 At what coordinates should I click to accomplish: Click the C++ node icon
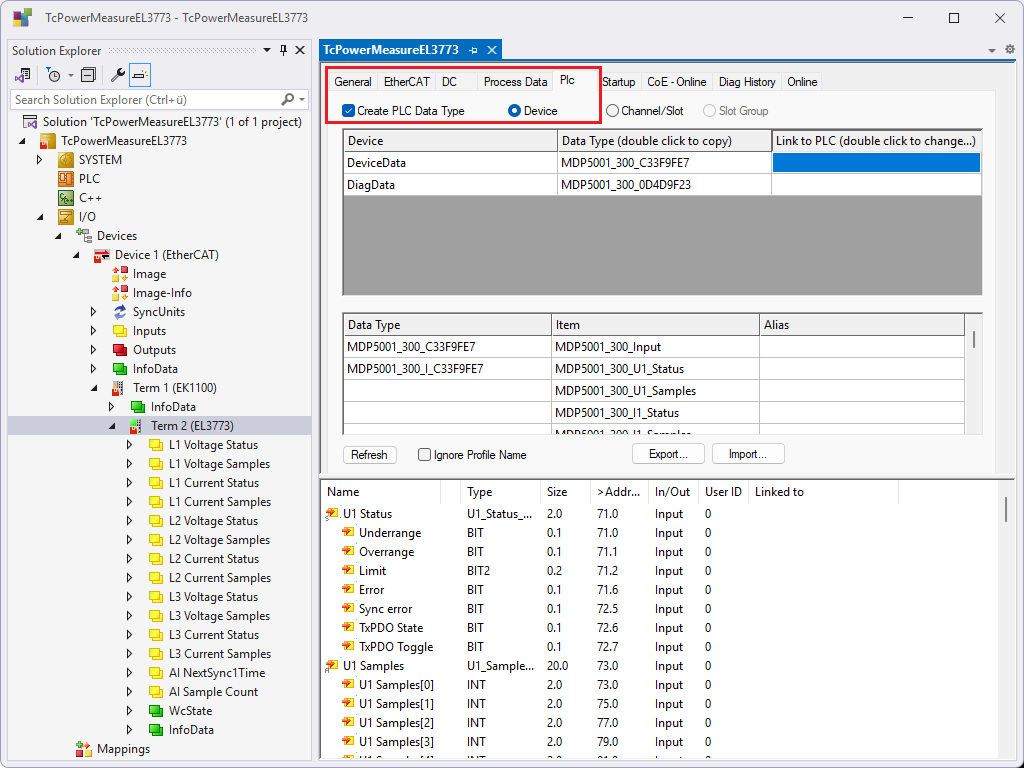[x=66, y=198]
